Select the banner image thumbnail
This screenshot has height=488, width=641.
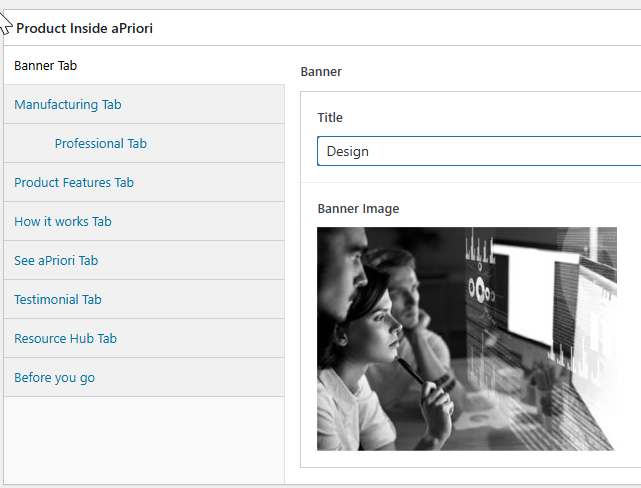click(x=467, y=339)
